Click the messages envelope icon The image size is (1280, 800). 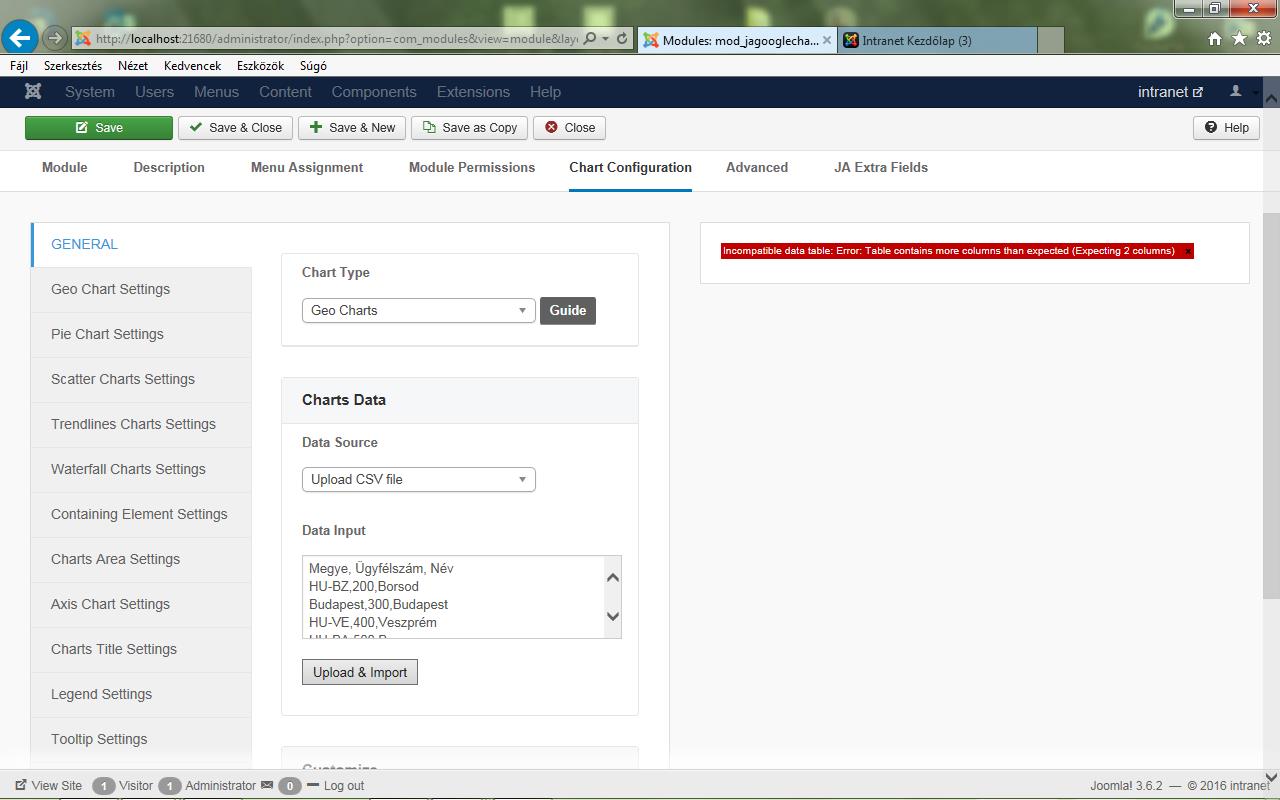(267, 785)
